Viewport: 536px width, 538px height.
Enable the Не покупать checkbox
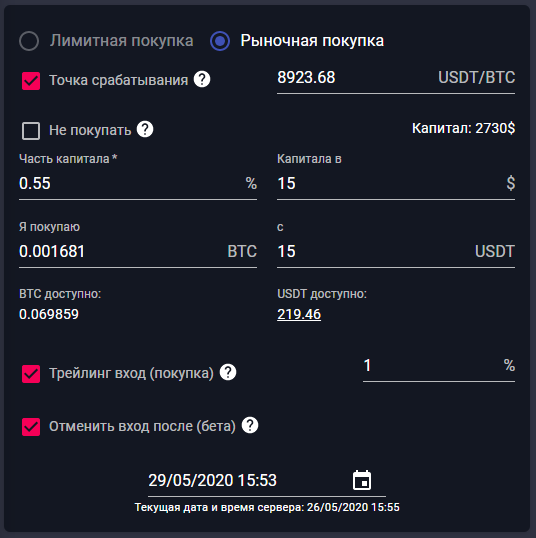(31, 131)
